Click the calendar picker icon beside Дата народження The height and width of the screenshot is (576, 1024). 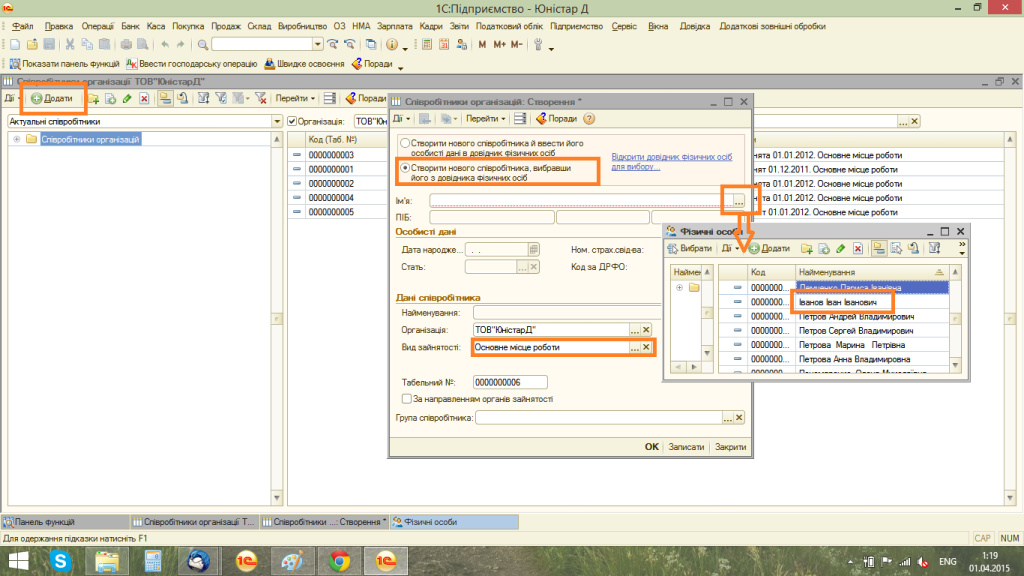click(534, 249)
